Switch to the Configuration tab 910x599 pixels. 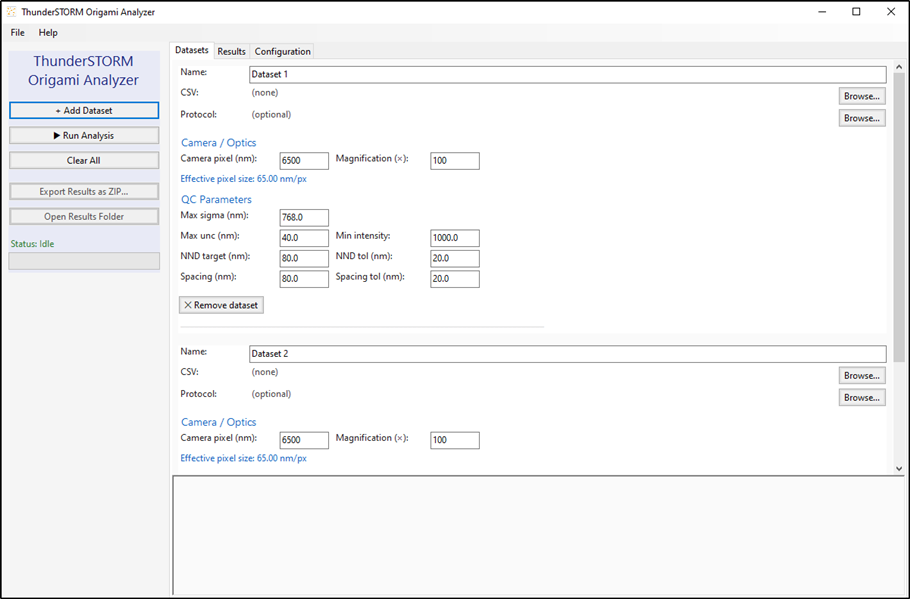tap(283, 51)
